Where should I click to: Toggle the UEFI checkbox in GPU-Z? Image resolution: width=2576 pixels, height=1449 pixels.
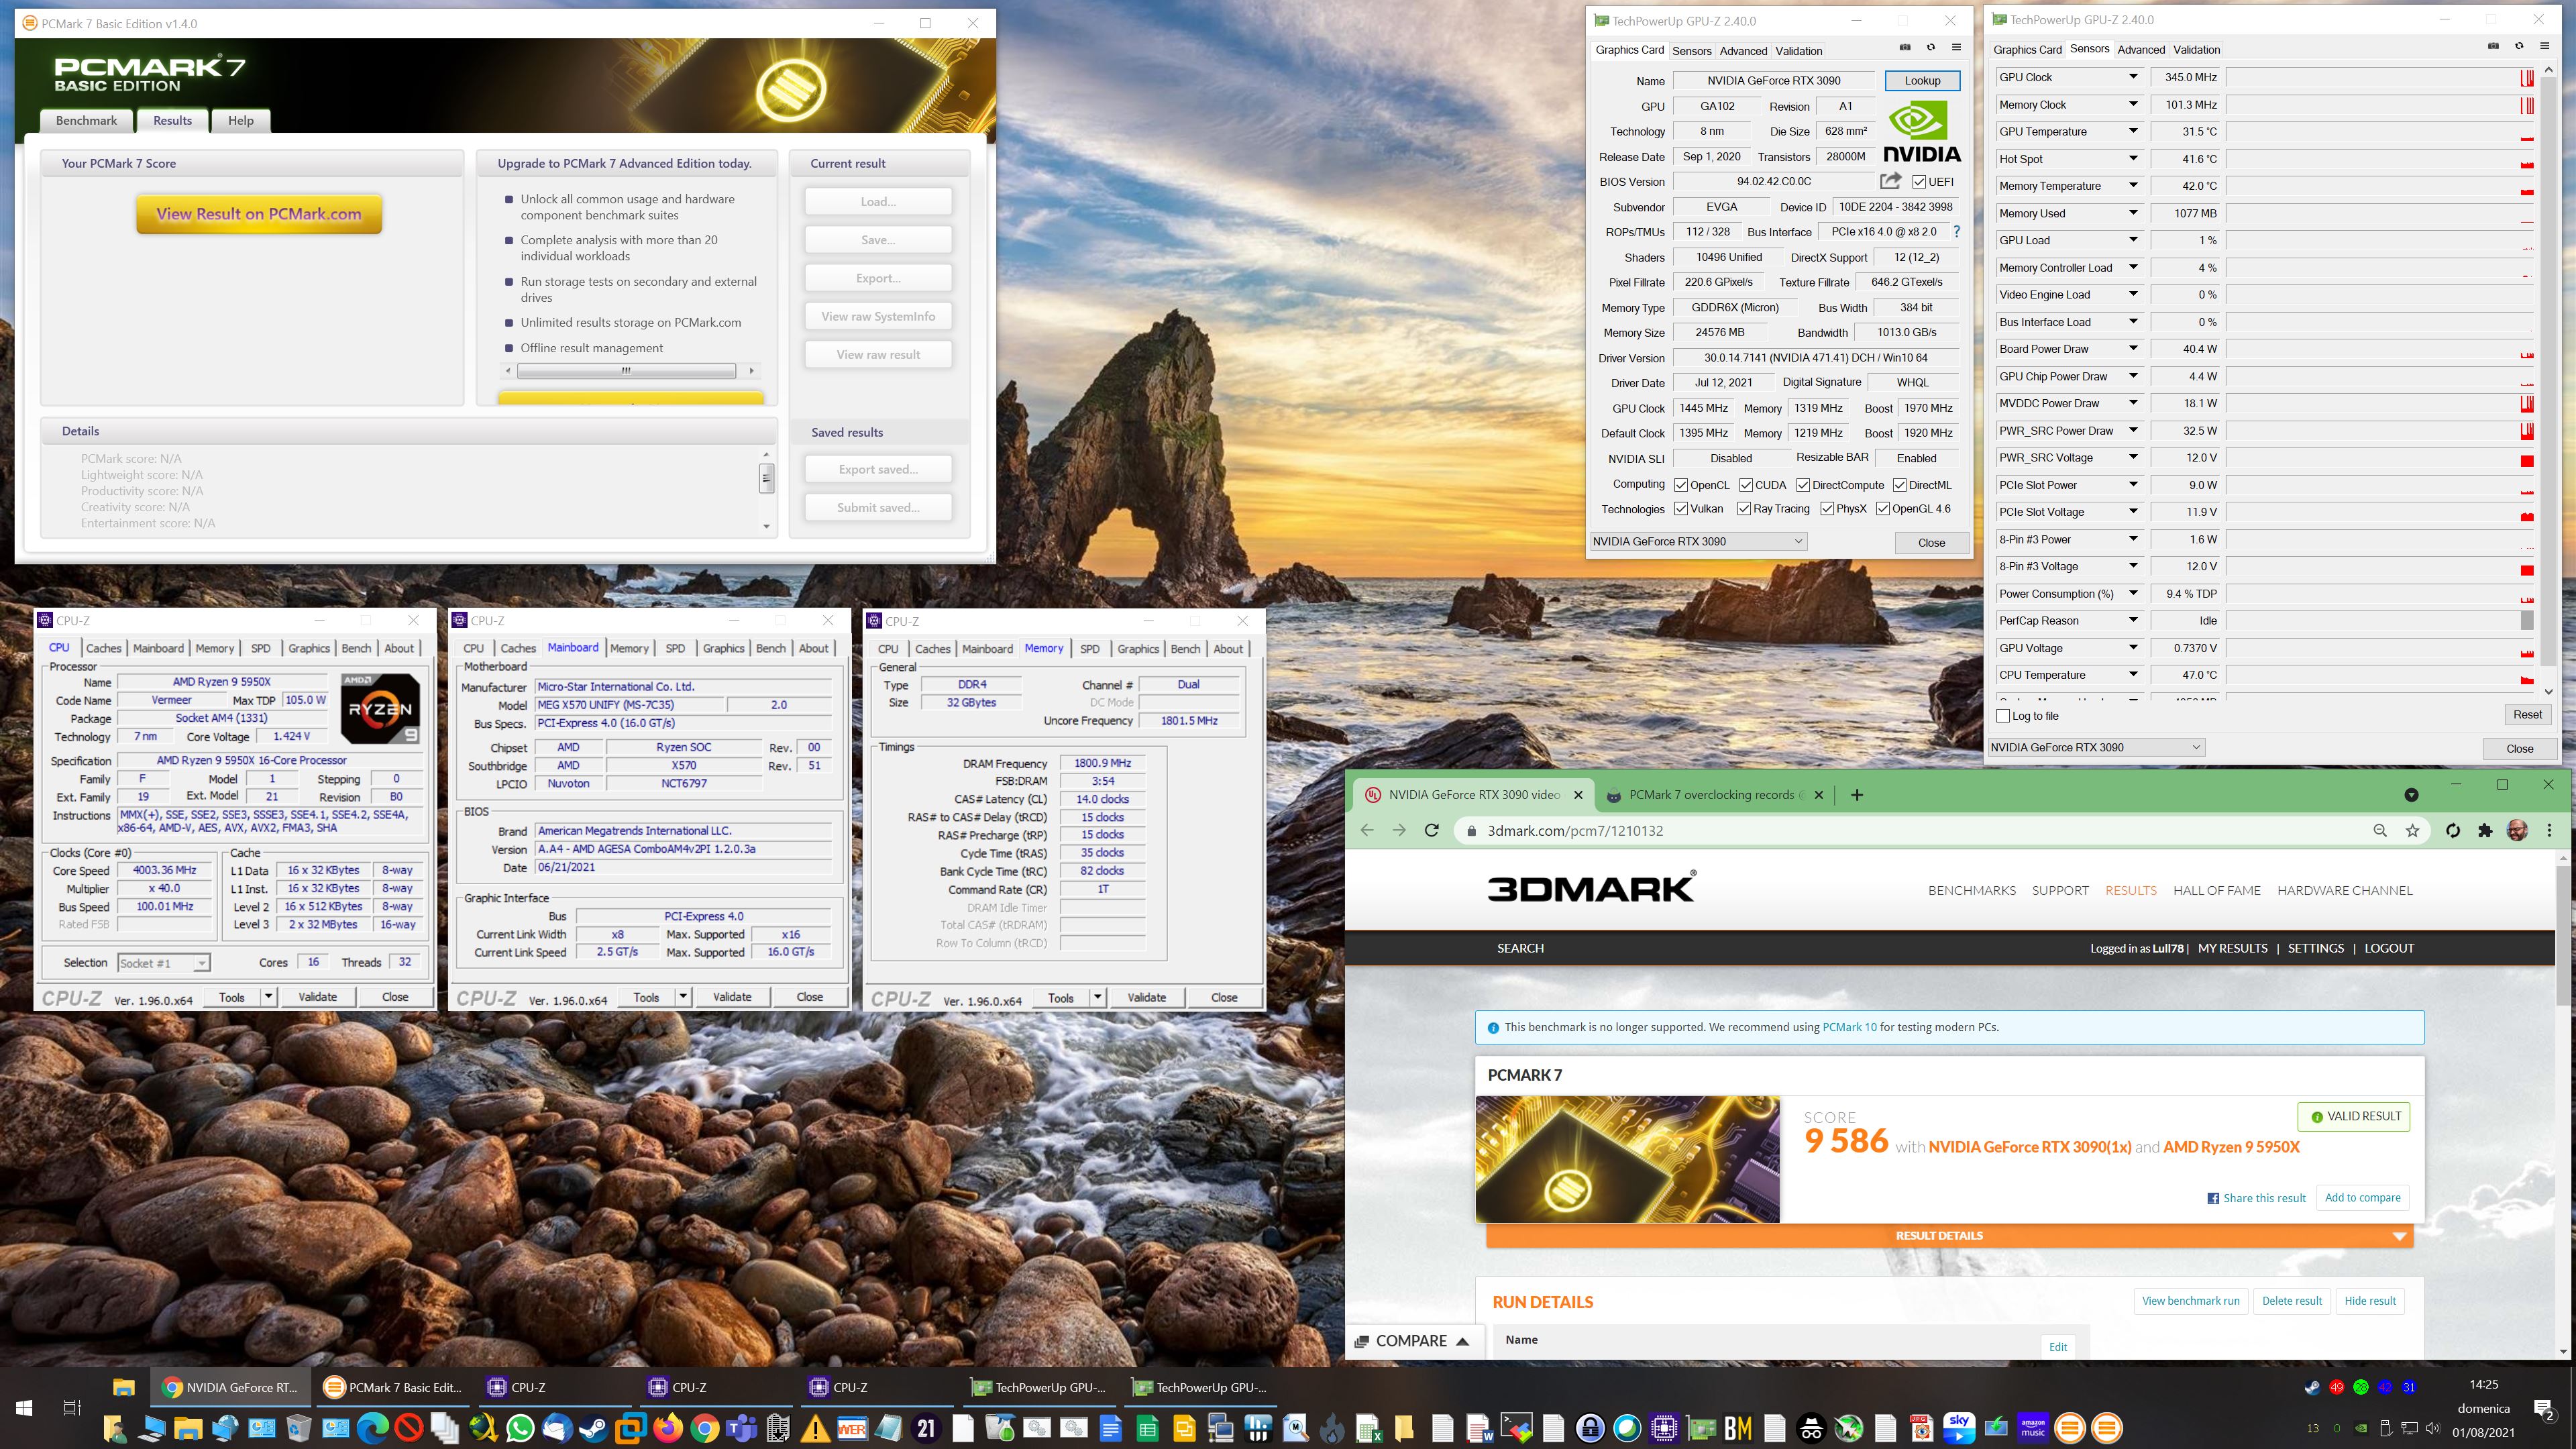(x=1919, y=181)
